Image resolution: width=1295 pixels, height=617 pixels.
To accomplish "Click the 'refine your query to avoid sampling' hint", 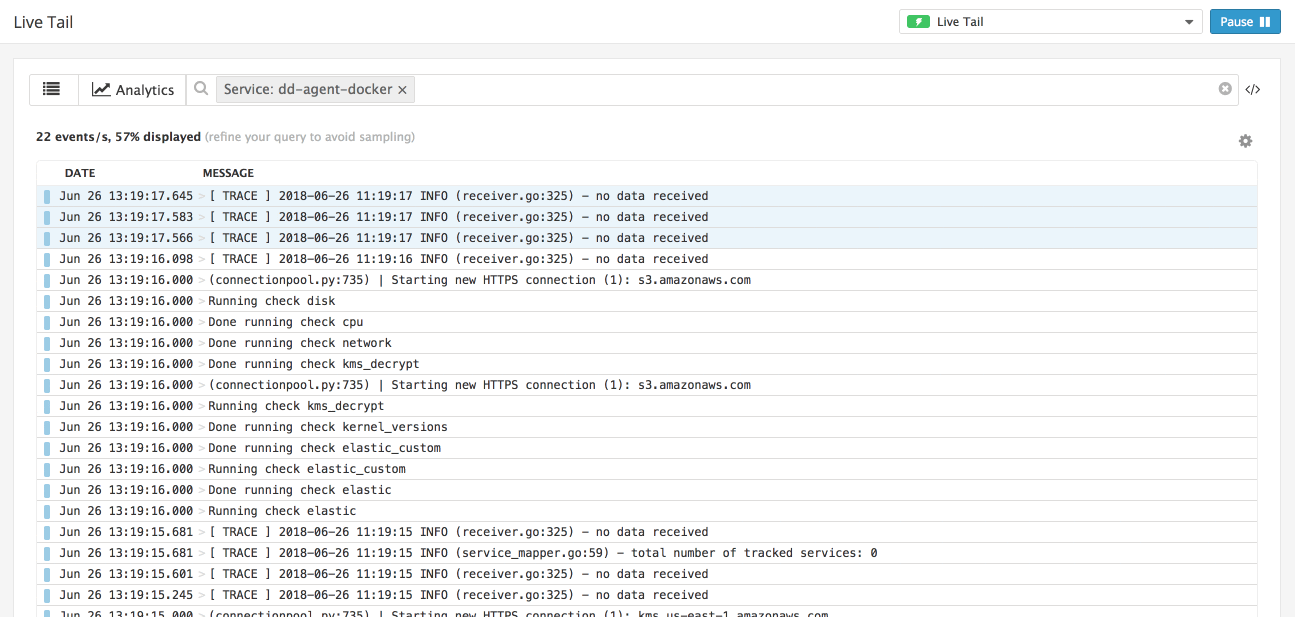I will coord(310,137).
